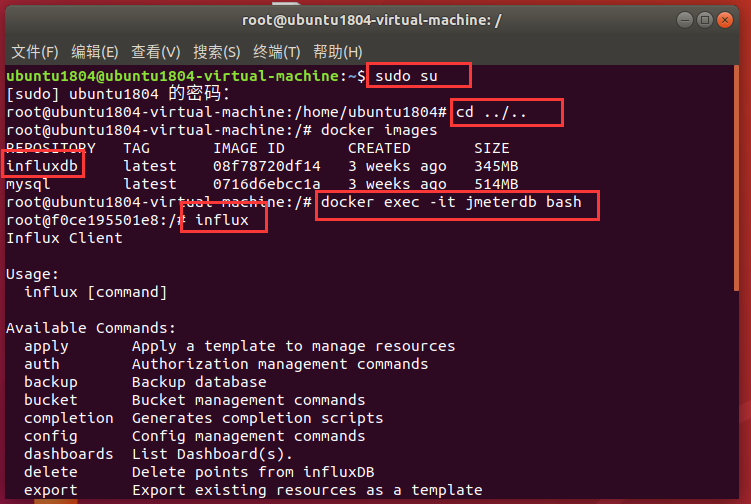Click the '[sudo] ubuntu1804 的密码:' prompt line

click(118, 94)
